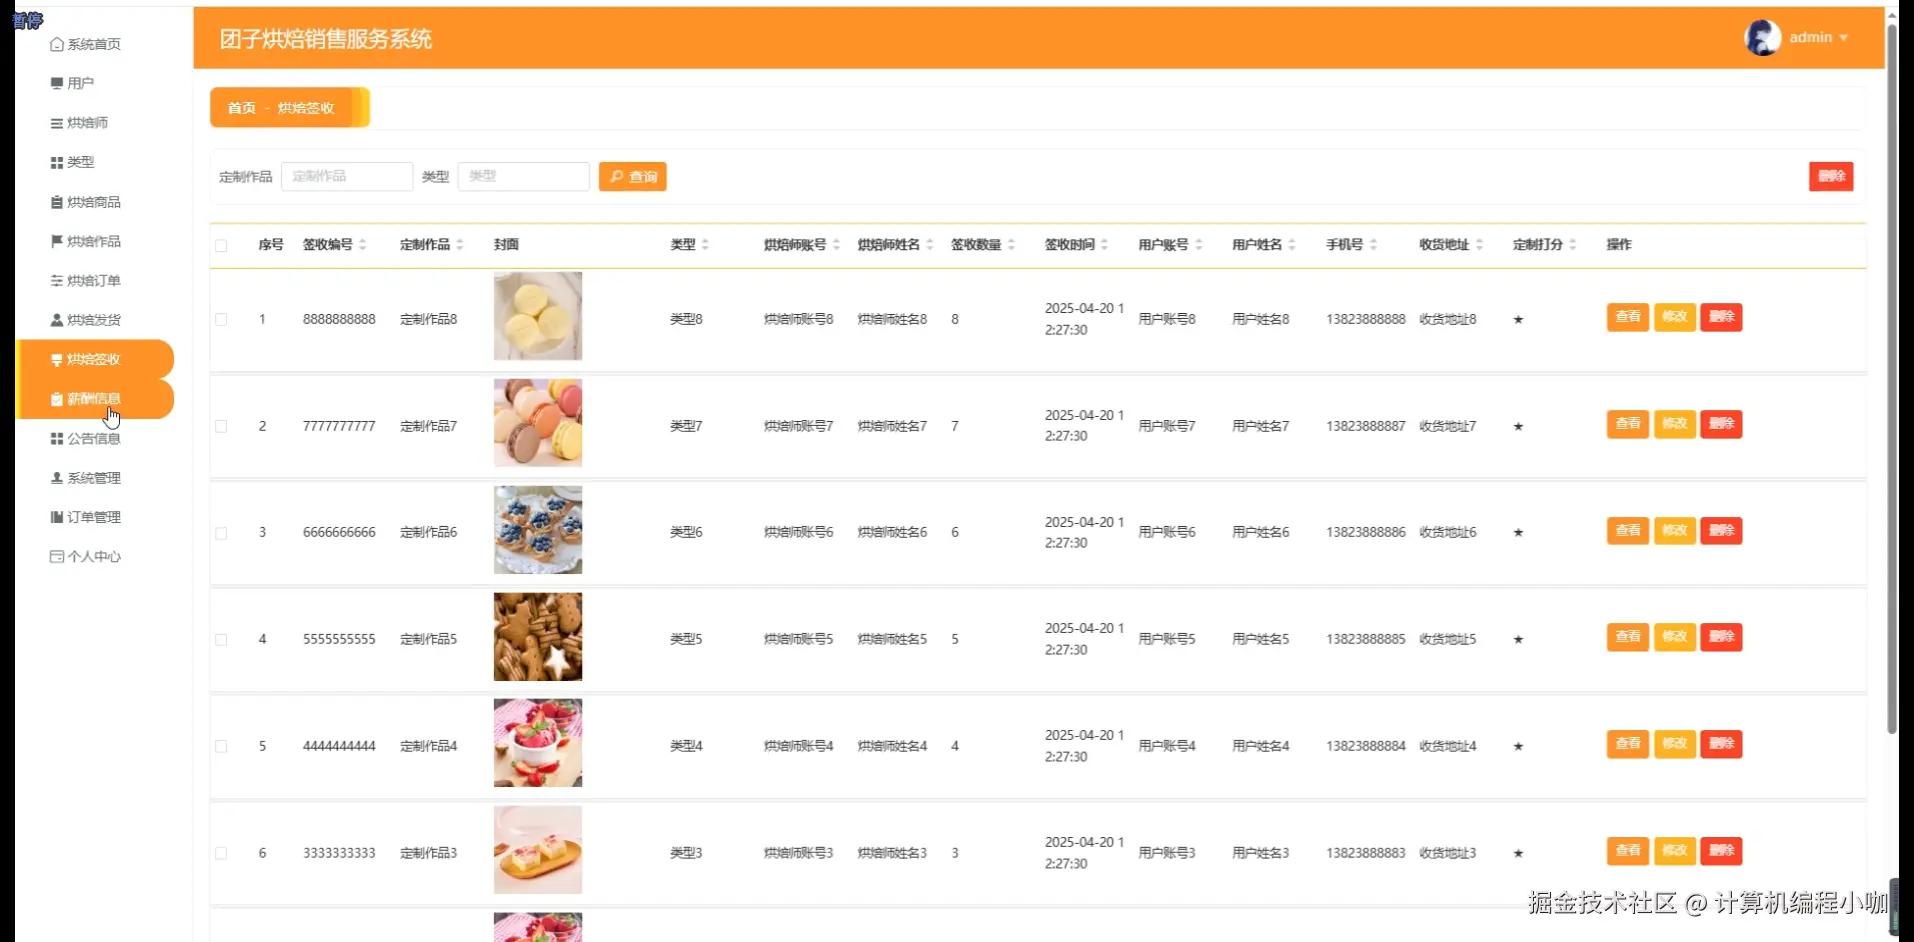Tick the checkbox for row 3333333333
Screen dimensions: 1914x942
click(221, 854)
